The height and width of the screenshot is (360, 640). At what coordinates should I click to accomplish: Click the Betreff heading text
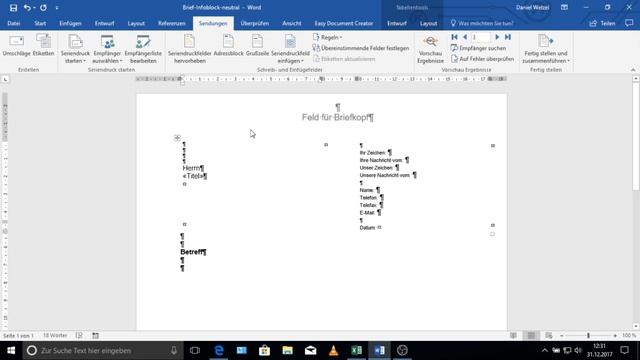click(x=191, y=252)
